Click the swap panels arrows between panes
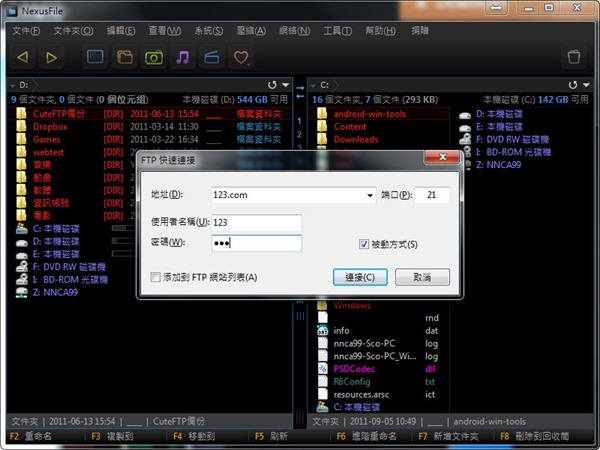Screen dimensions: 600x450 300,92
